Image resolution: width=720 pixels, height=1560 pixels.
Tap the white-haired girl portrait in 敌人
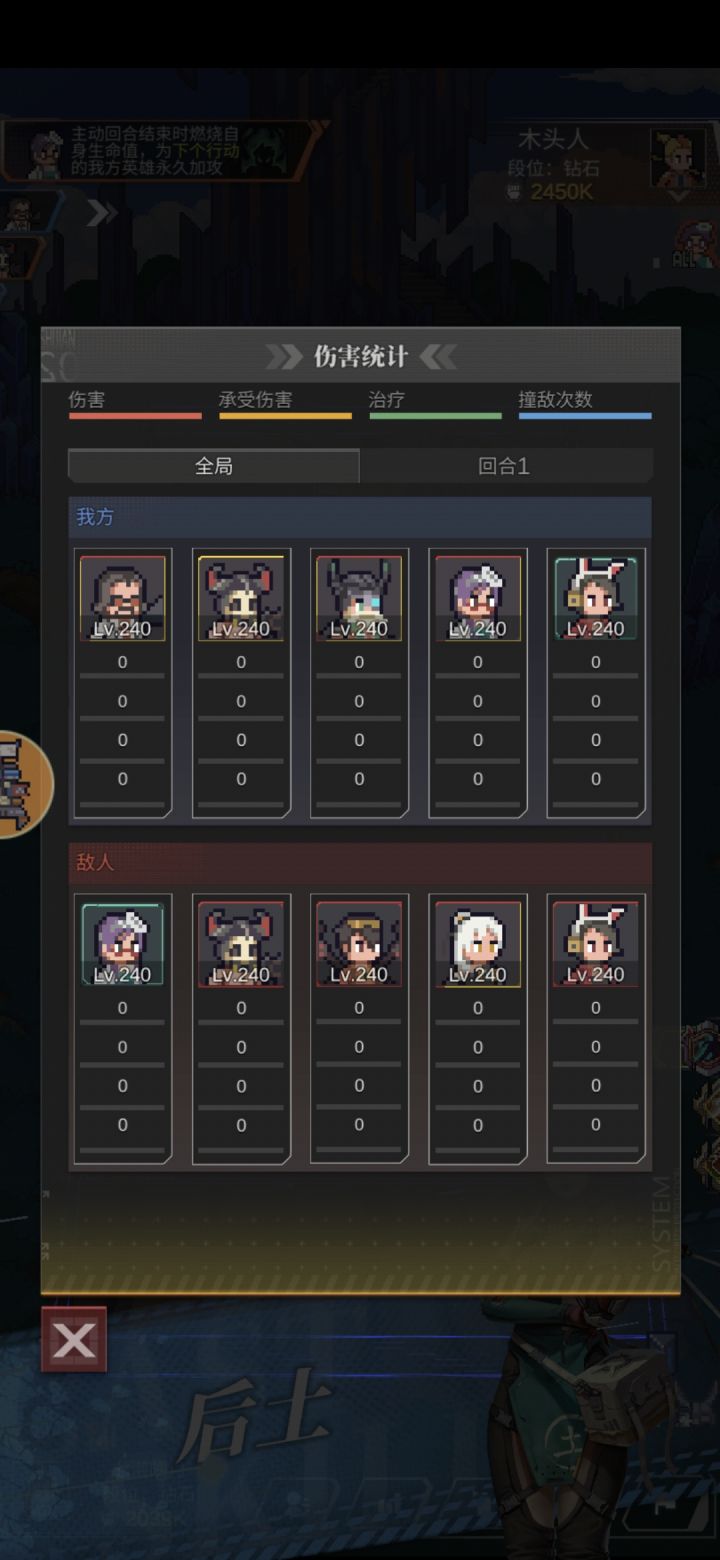(x=477, y=944)
